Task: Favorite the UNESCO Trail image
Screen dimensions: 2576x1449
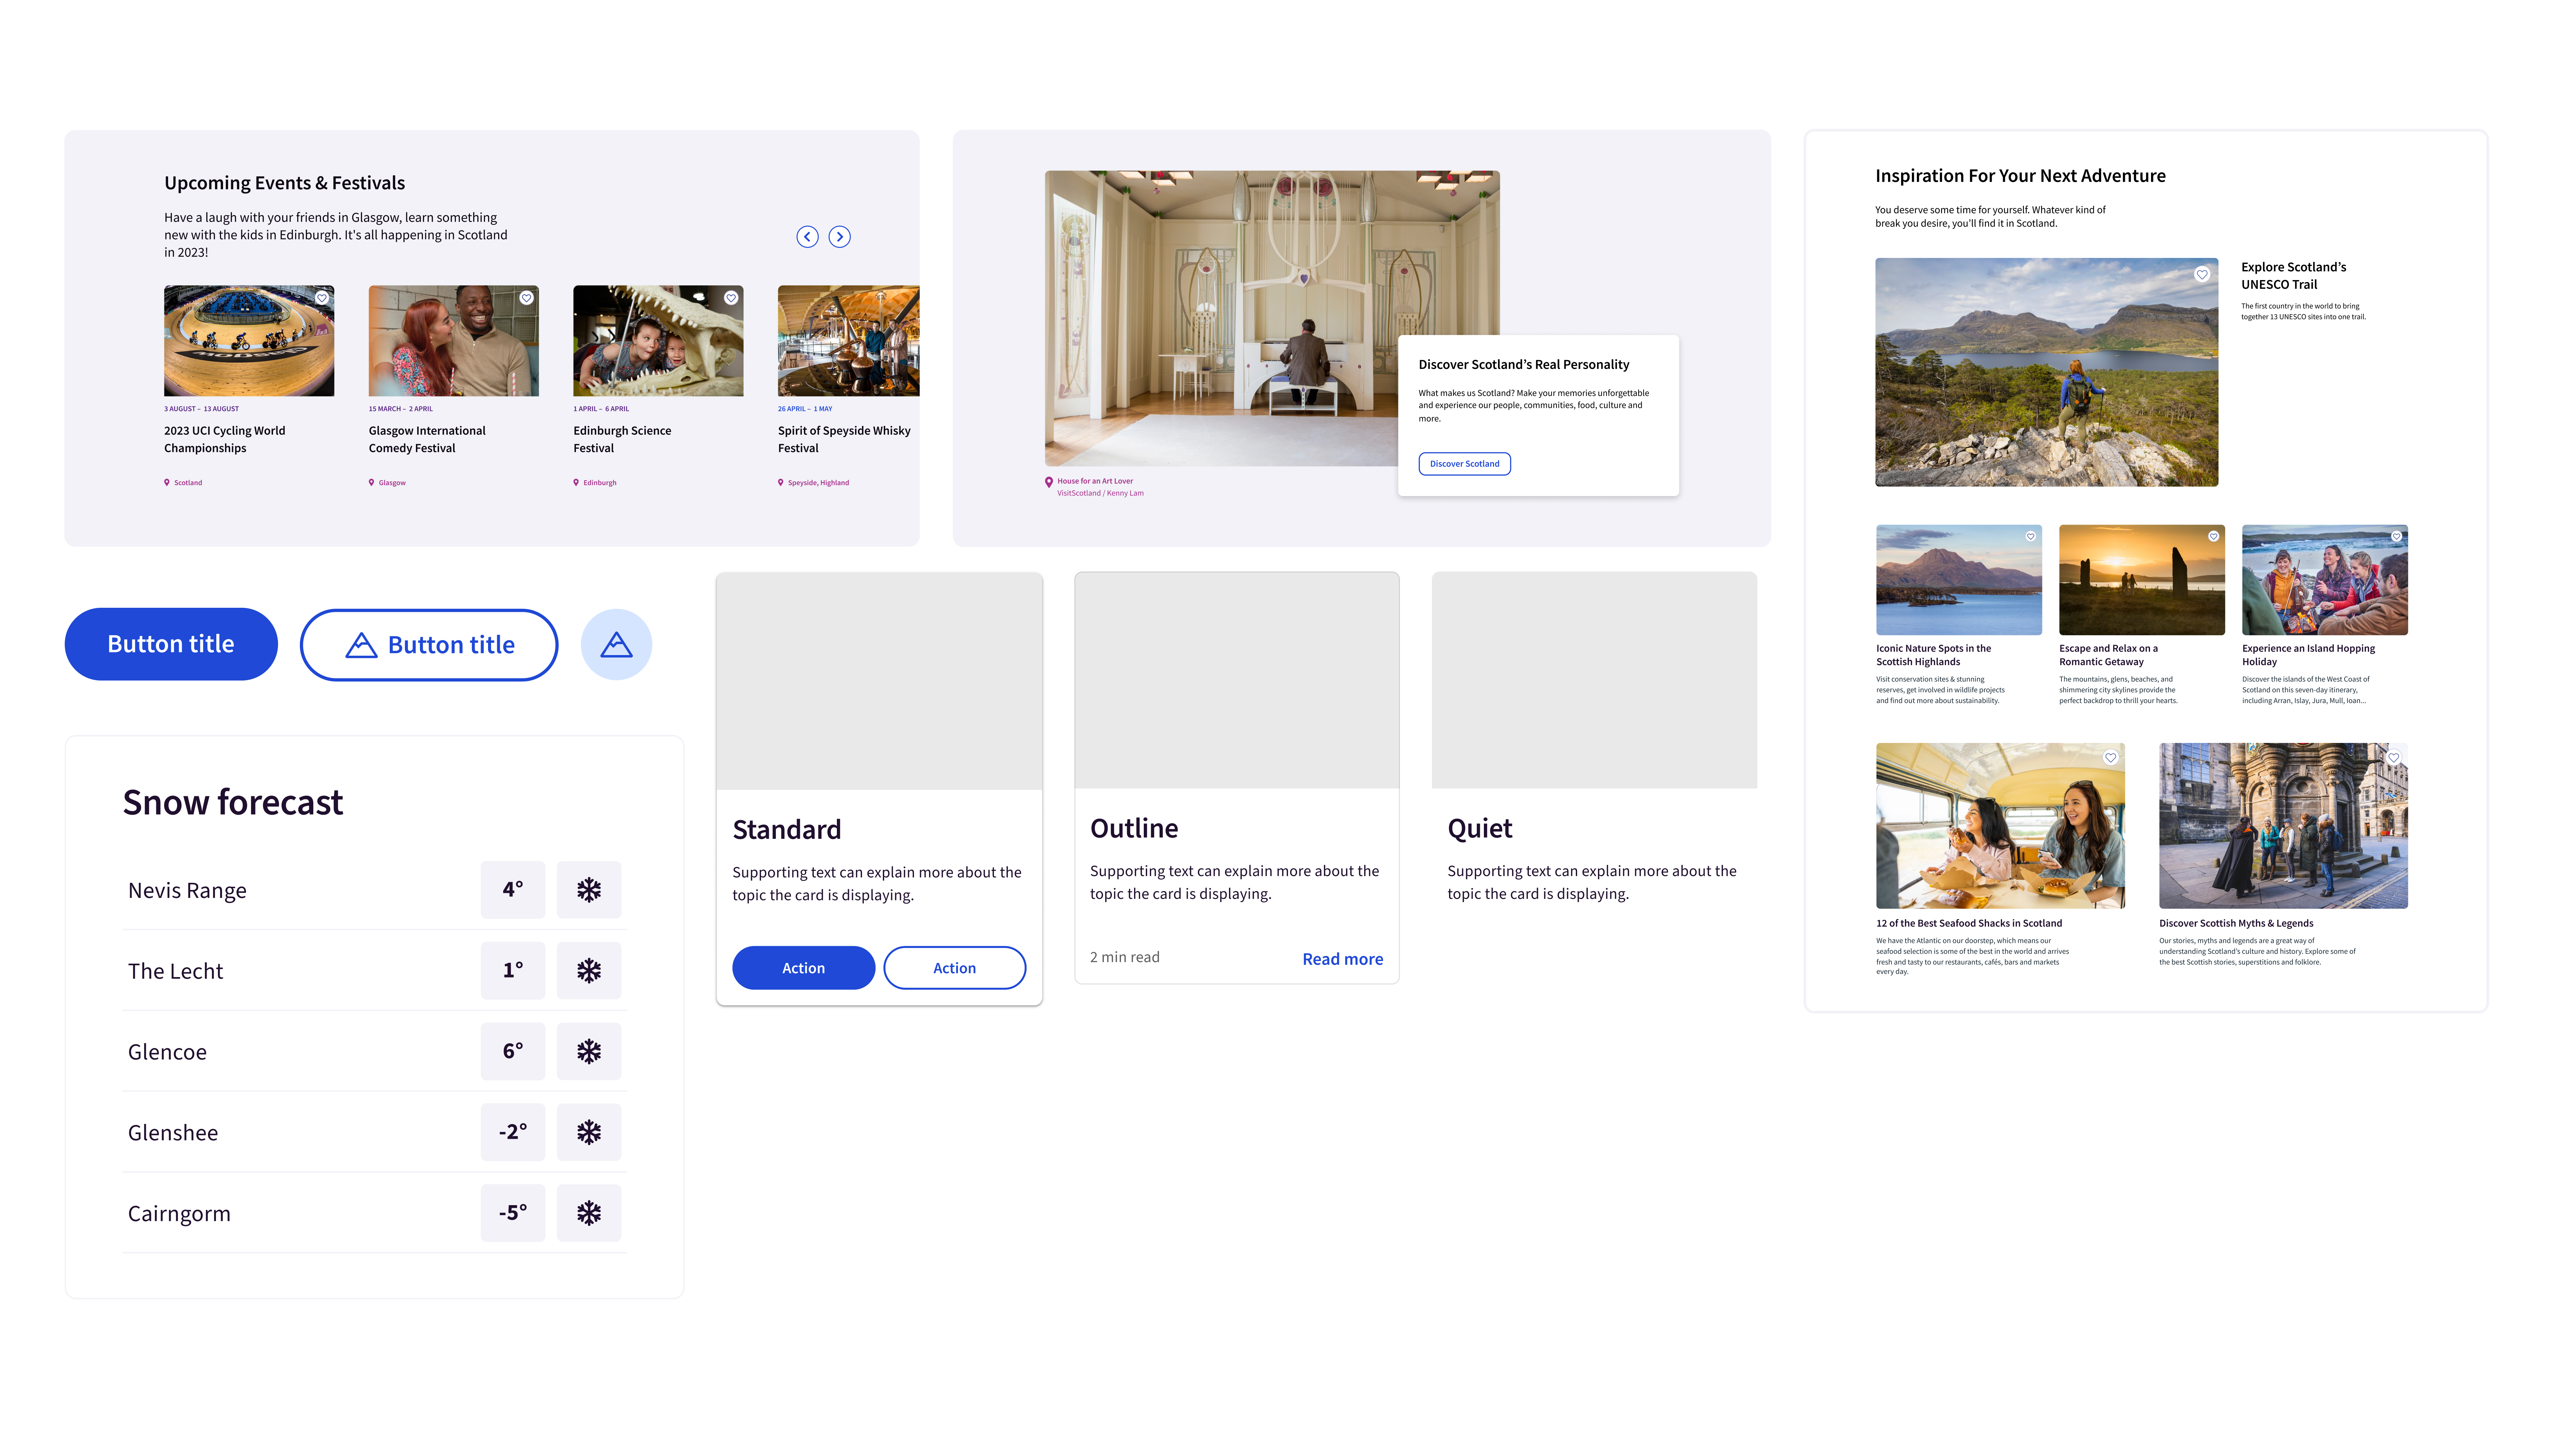Action: [2202, 274]
